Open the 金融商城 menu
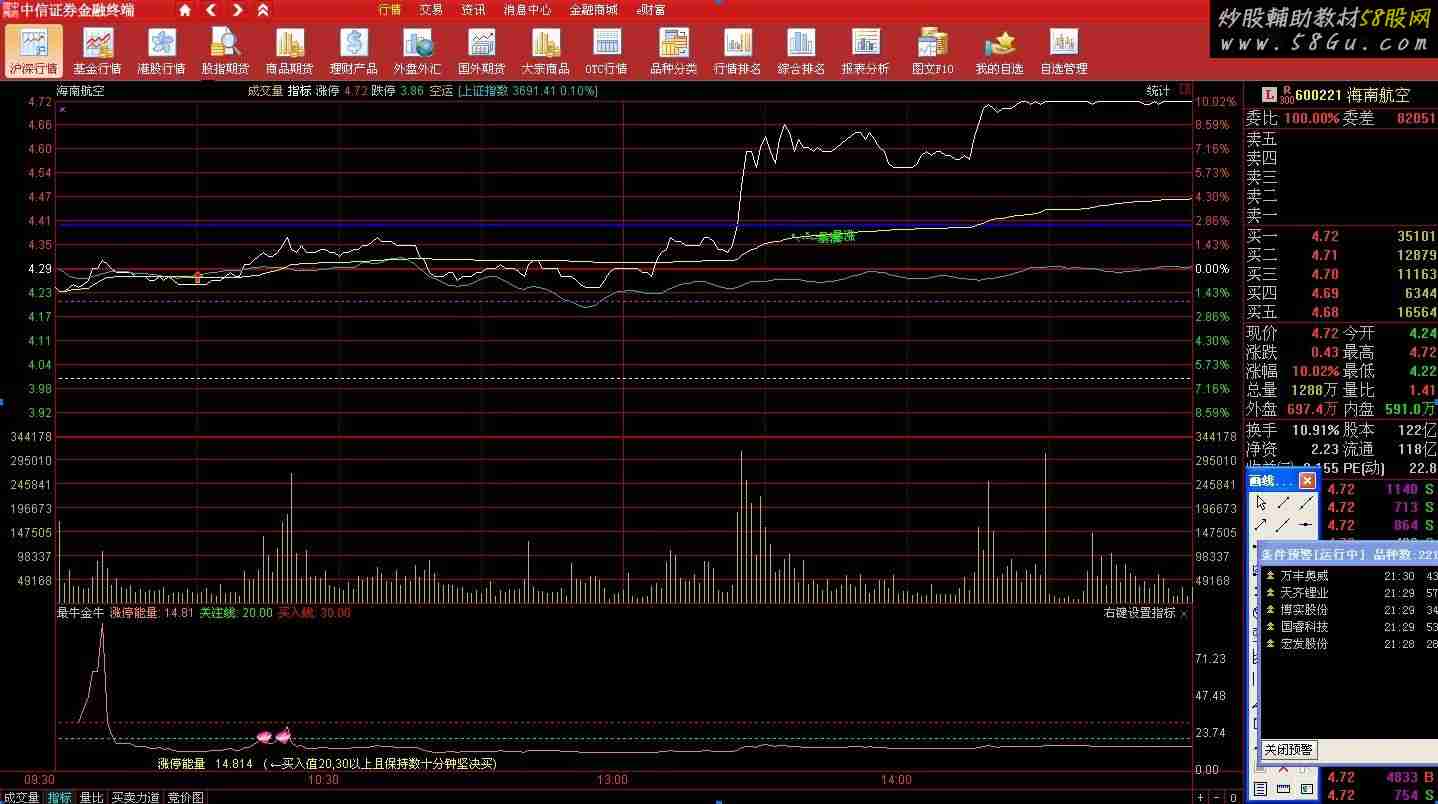The image size is (1438, 804). [593, 10]
